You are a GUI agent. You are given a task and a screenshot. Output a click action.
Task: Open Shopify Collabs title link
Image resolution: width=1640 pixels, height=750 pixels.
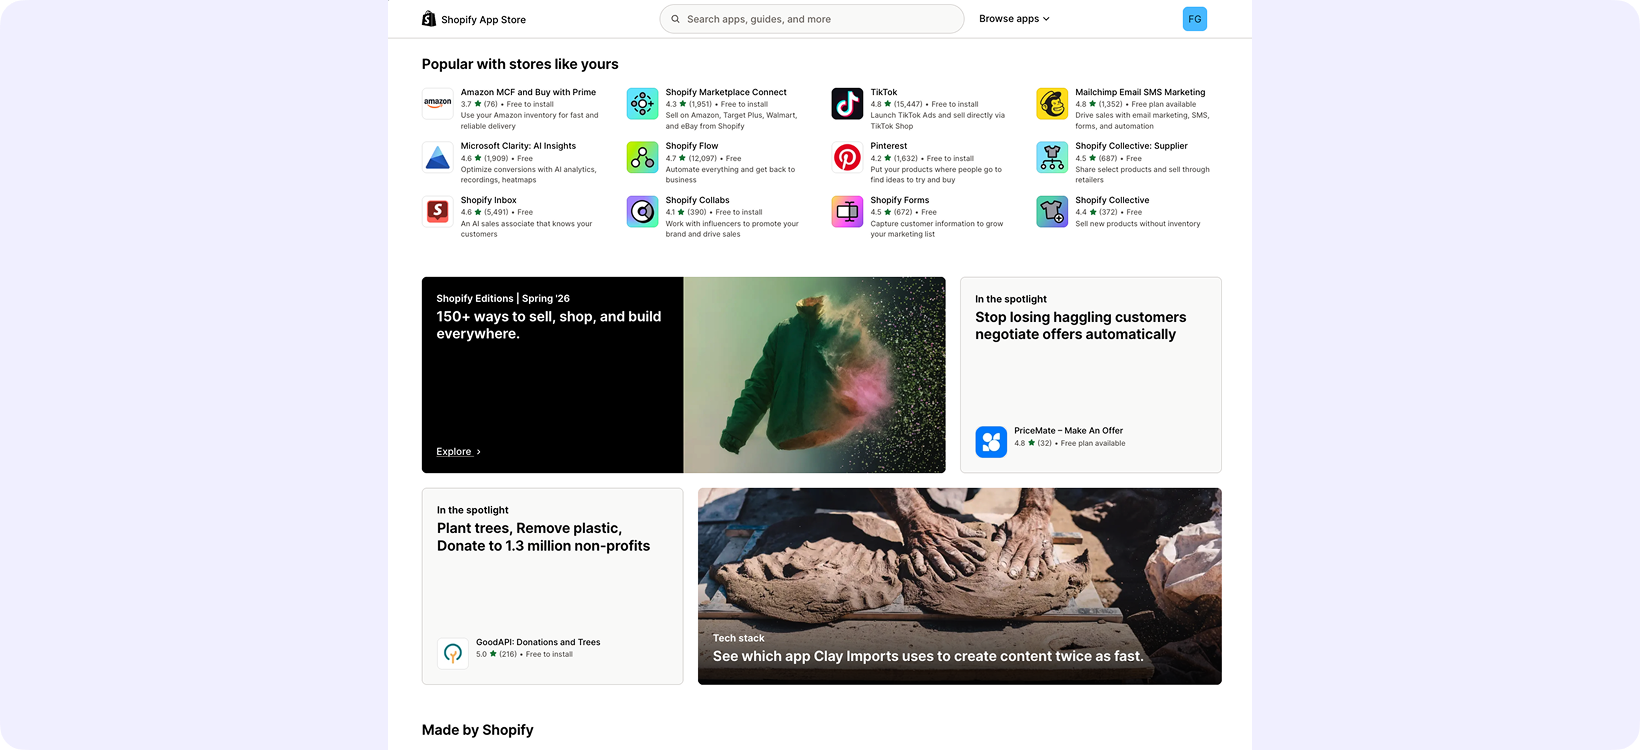[698, 200]
